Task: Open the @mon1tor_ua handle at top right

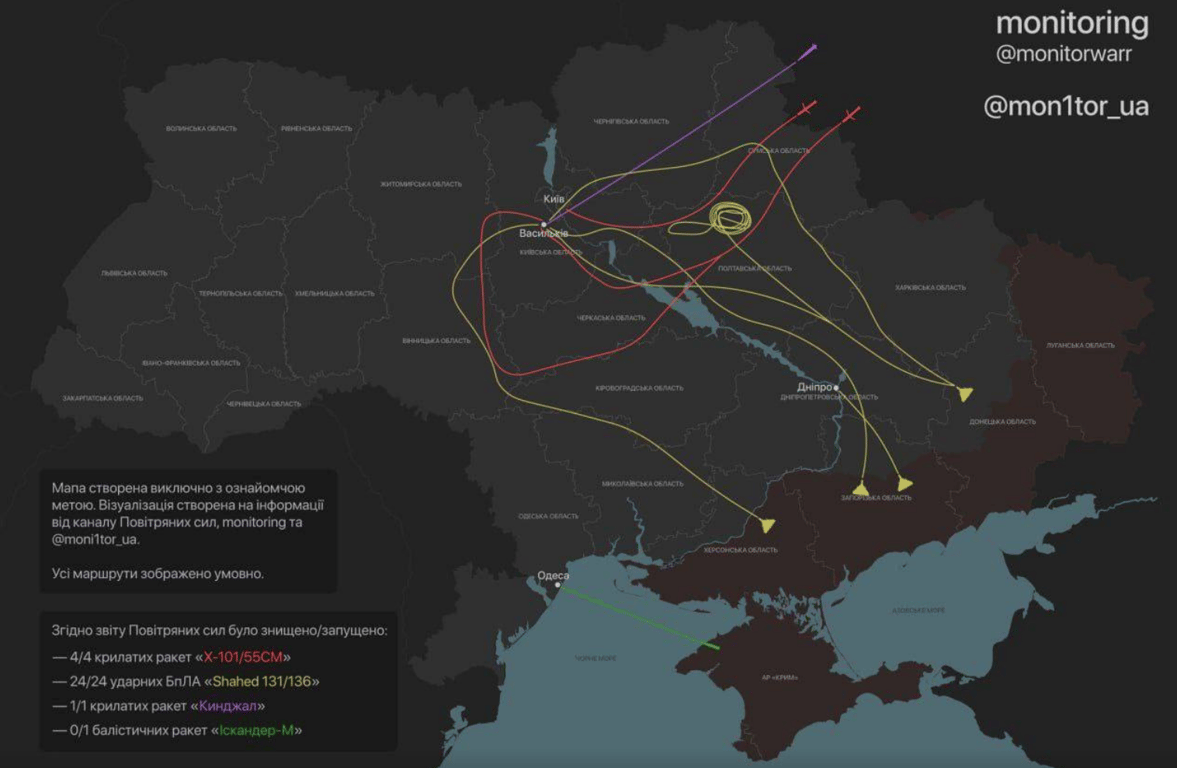Action: pos(1066,106)
